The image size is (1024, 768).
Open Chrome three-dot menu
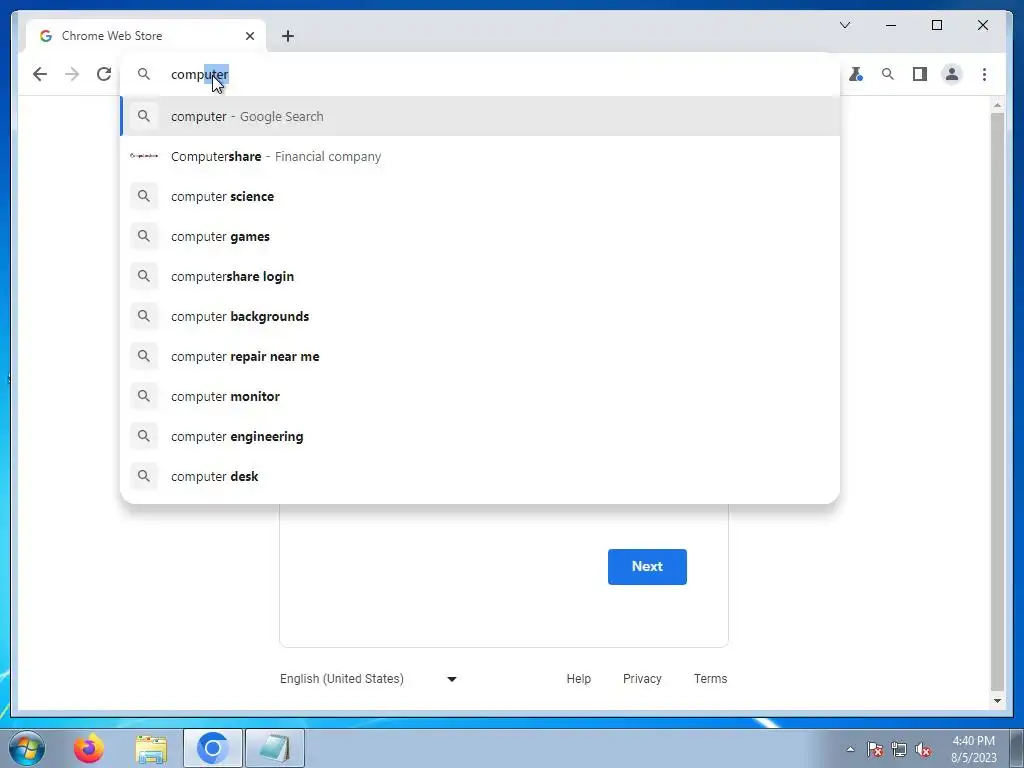[x=984, y=74]
